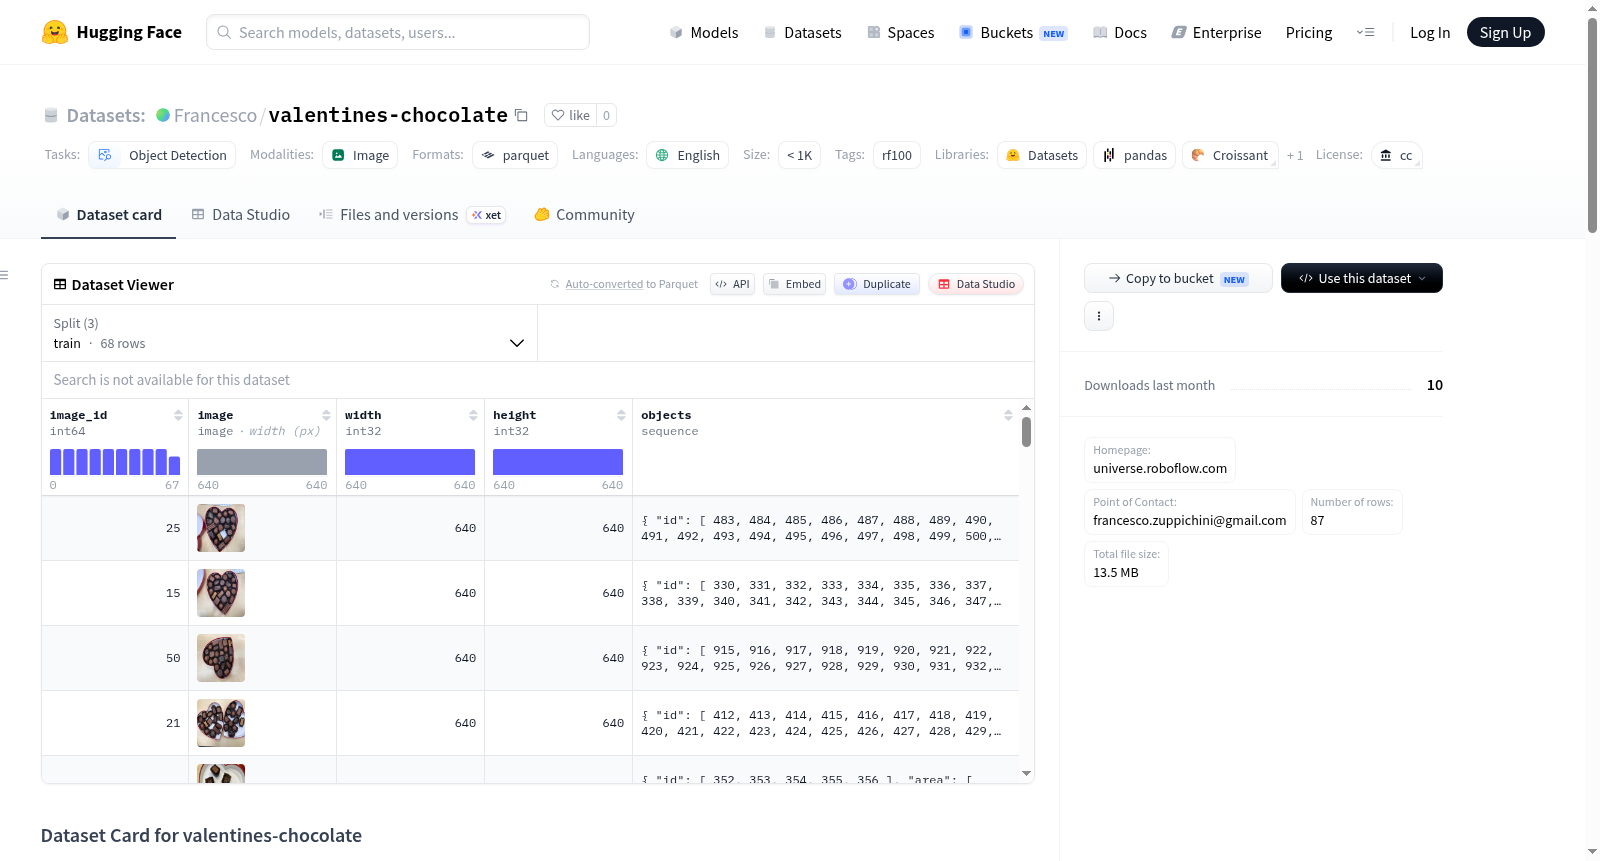The height and width of the screenshot is (861, 1600).
Task: Click the image_id histogram distribution bar
Action: pyautogui.click(x=115, y=462)
